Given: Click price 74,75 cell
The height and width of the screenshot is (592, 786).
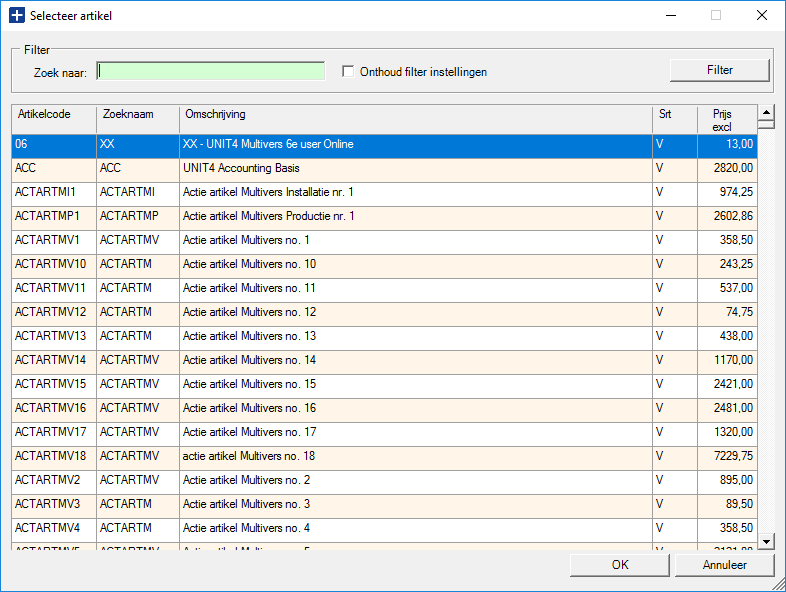Looking at the screenshot, I should 727,312.
